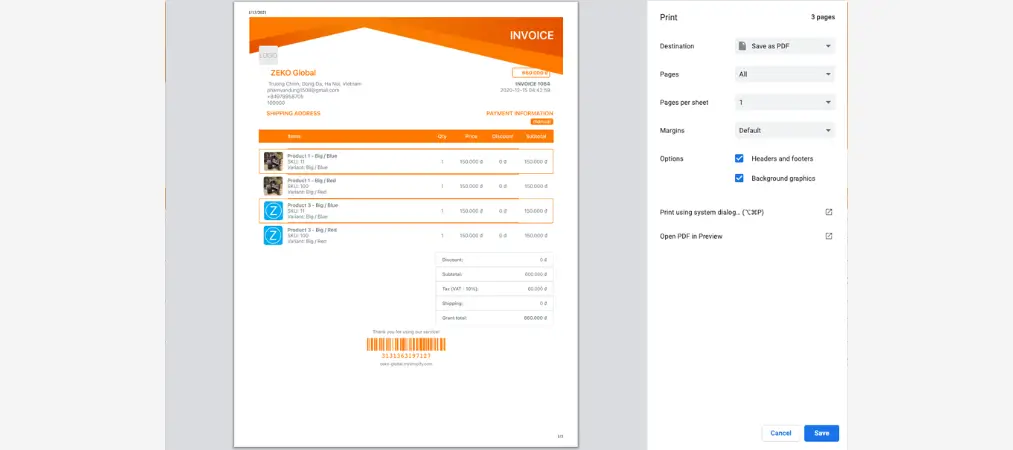The width and height of the screenshot is (1013, 450).
Task: Open the Margins dropdown set to Default
Action: [785, 130]
